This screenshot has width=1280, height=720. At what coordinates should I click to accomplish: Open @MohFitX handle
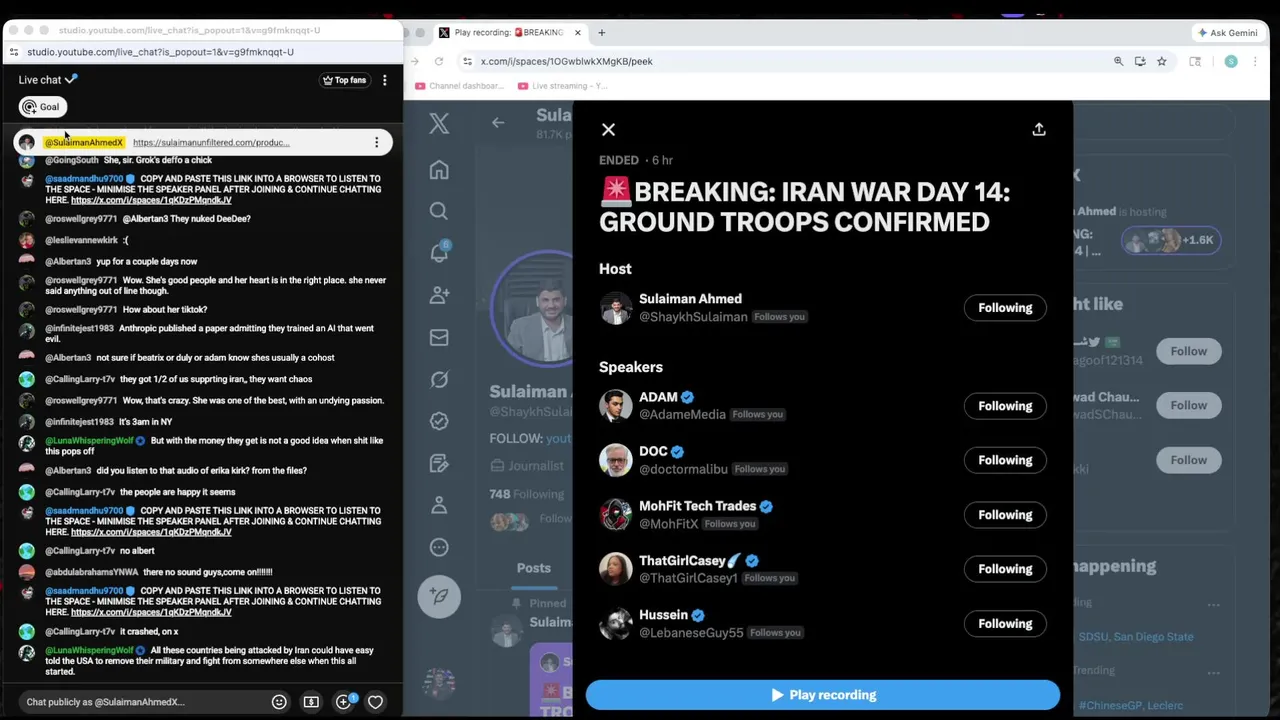(668, 523)
